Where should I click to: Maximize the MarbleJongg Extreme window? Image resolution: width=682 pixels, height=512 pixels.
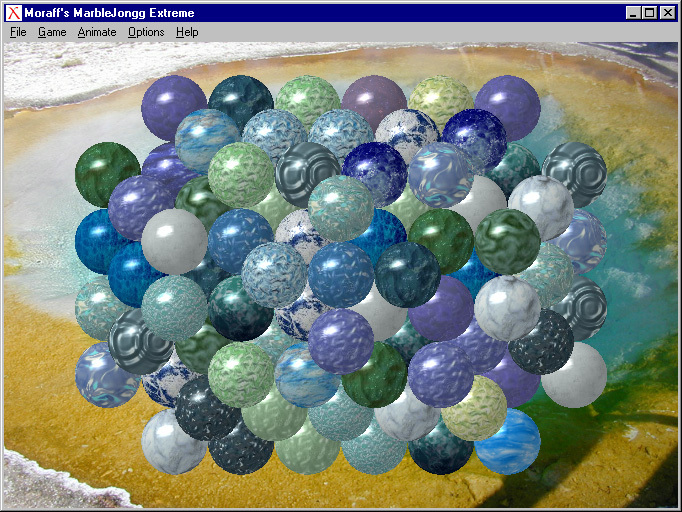pos(649,13)
